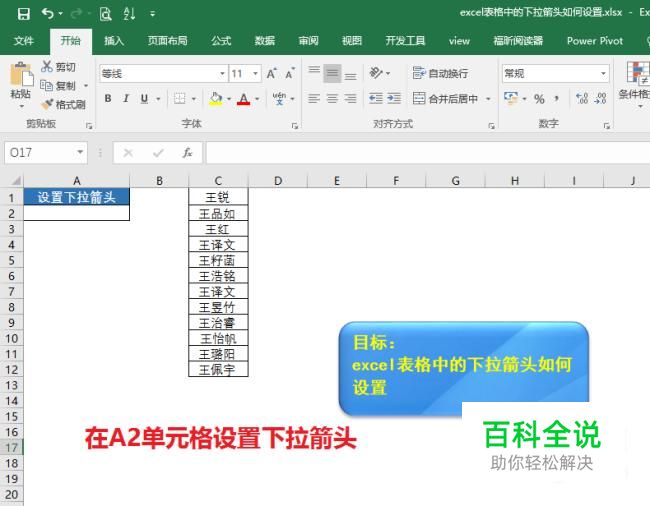
Task: Click the Copy (复制) icon
Action: tap(46, 85)
